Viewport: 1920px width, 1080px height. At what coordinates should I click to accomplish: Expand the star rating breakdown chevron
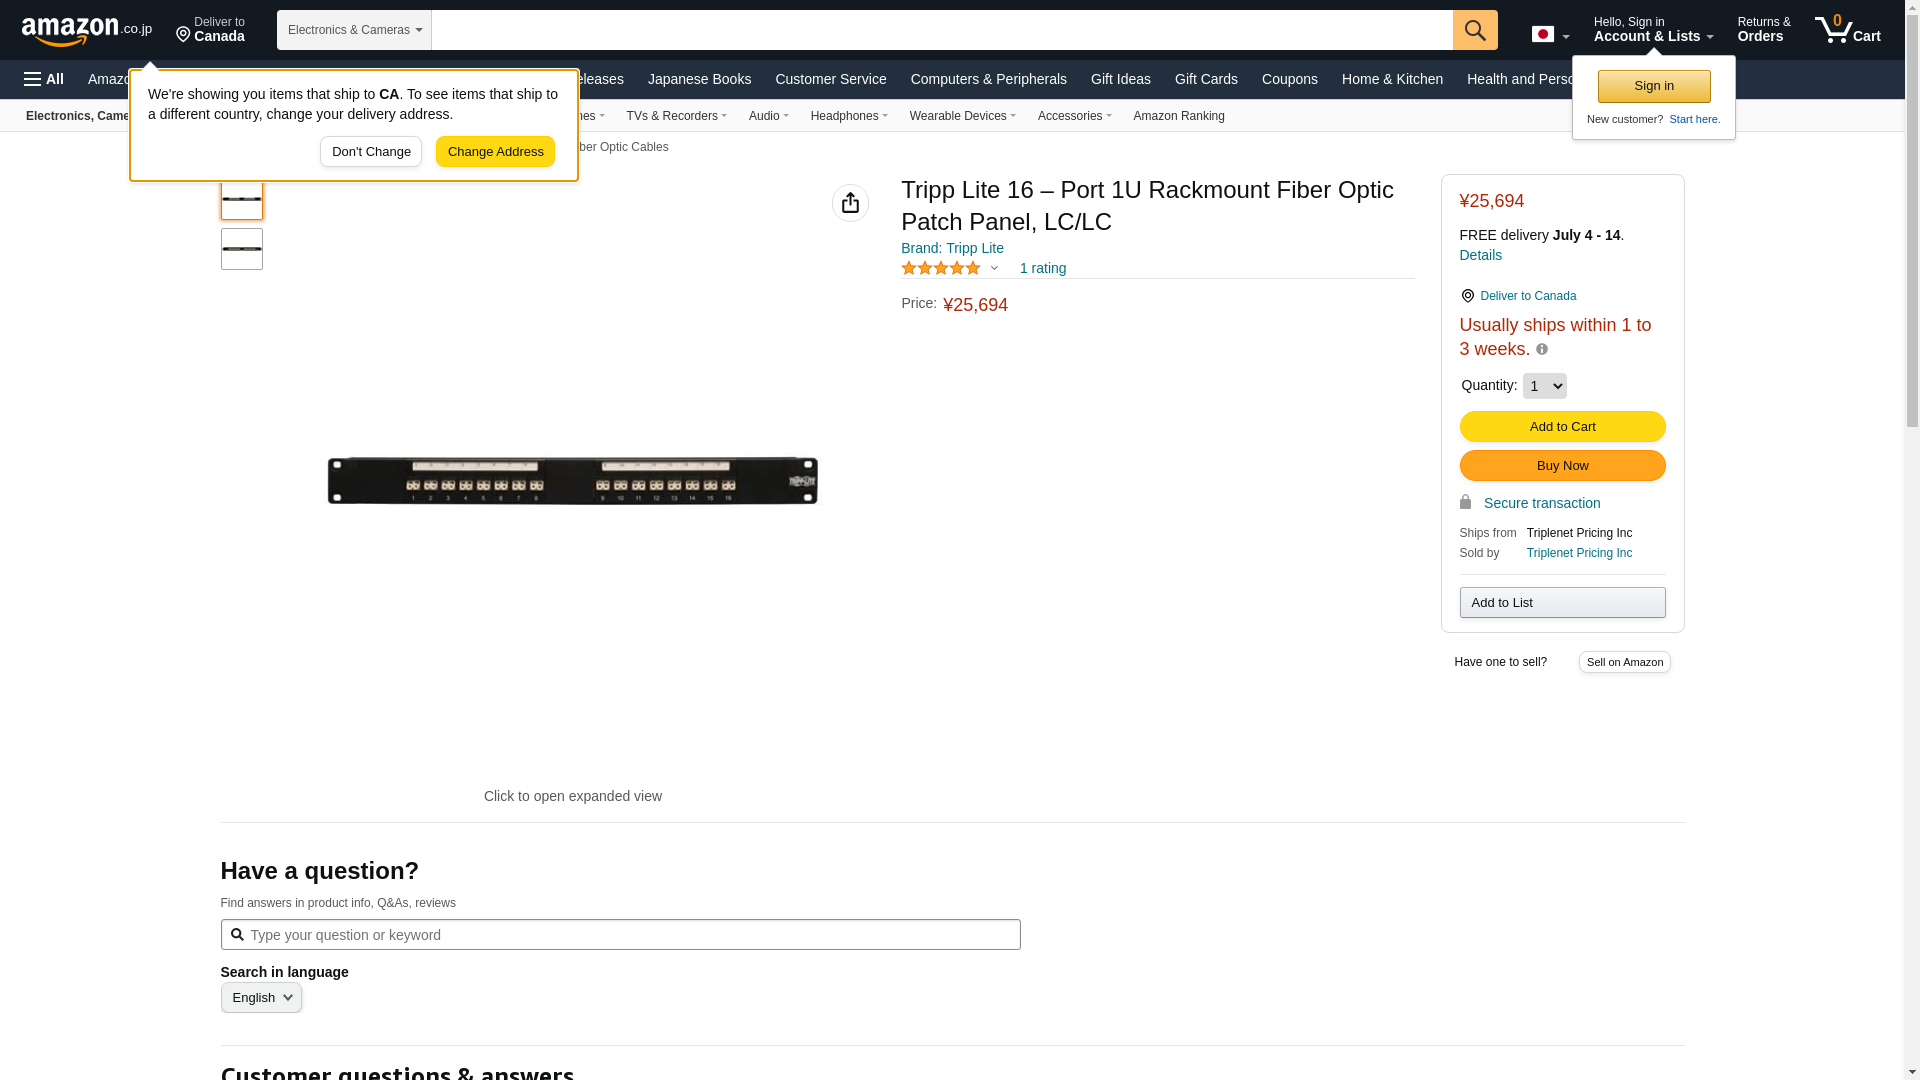coord(994,268)
